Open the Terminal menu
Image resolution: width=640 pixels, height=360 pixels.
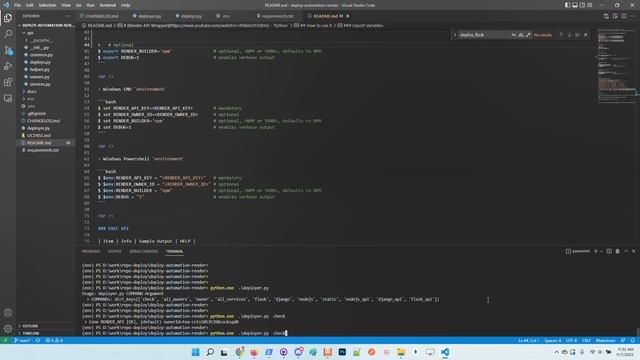click(x=108, y=5)
